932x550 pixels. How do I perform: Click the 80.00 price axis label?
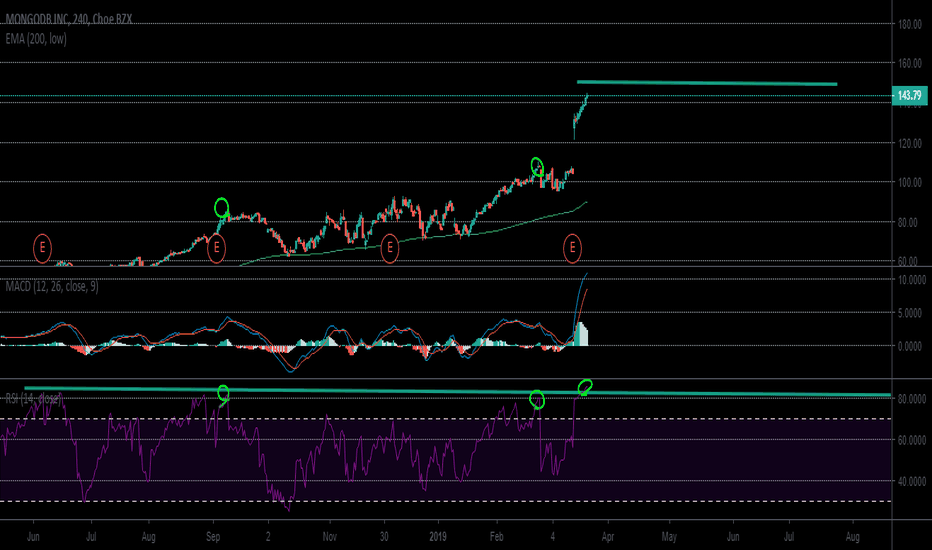pos(908,222)
